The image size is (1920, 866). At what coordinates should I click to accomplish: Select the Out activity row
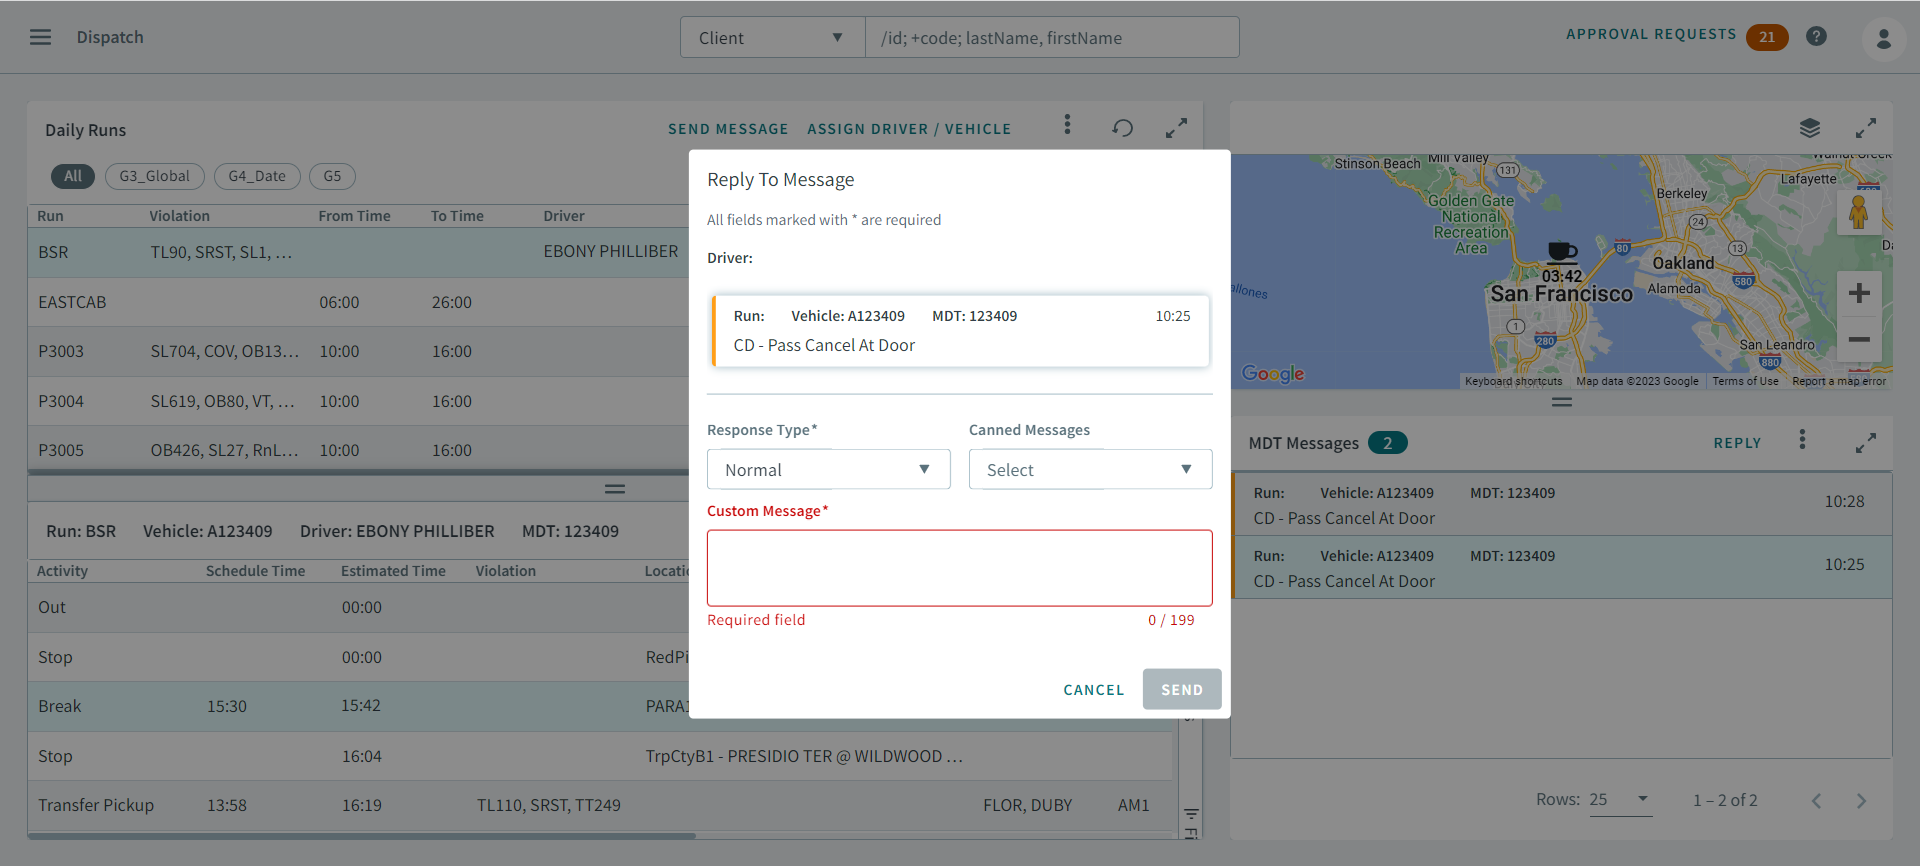(358, 607)
